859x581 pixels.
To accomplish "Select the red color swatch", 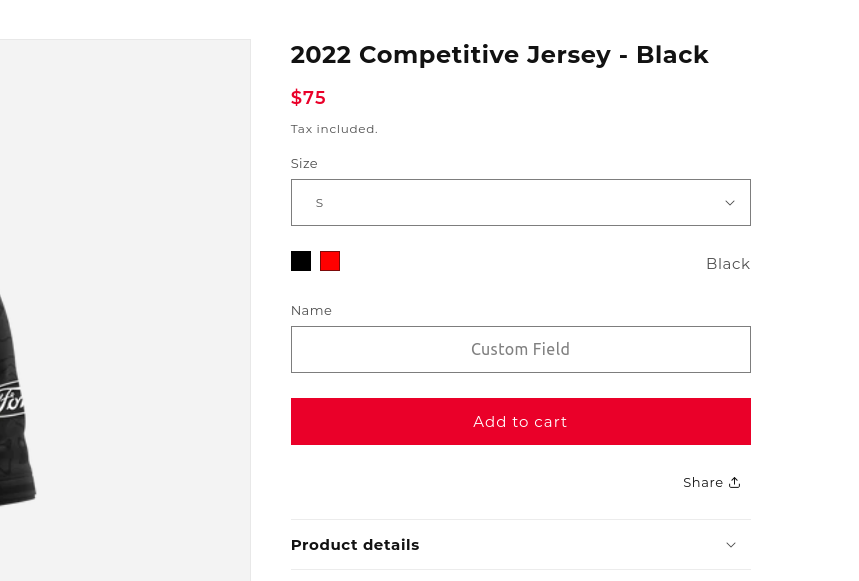I will tap(329, 260).
